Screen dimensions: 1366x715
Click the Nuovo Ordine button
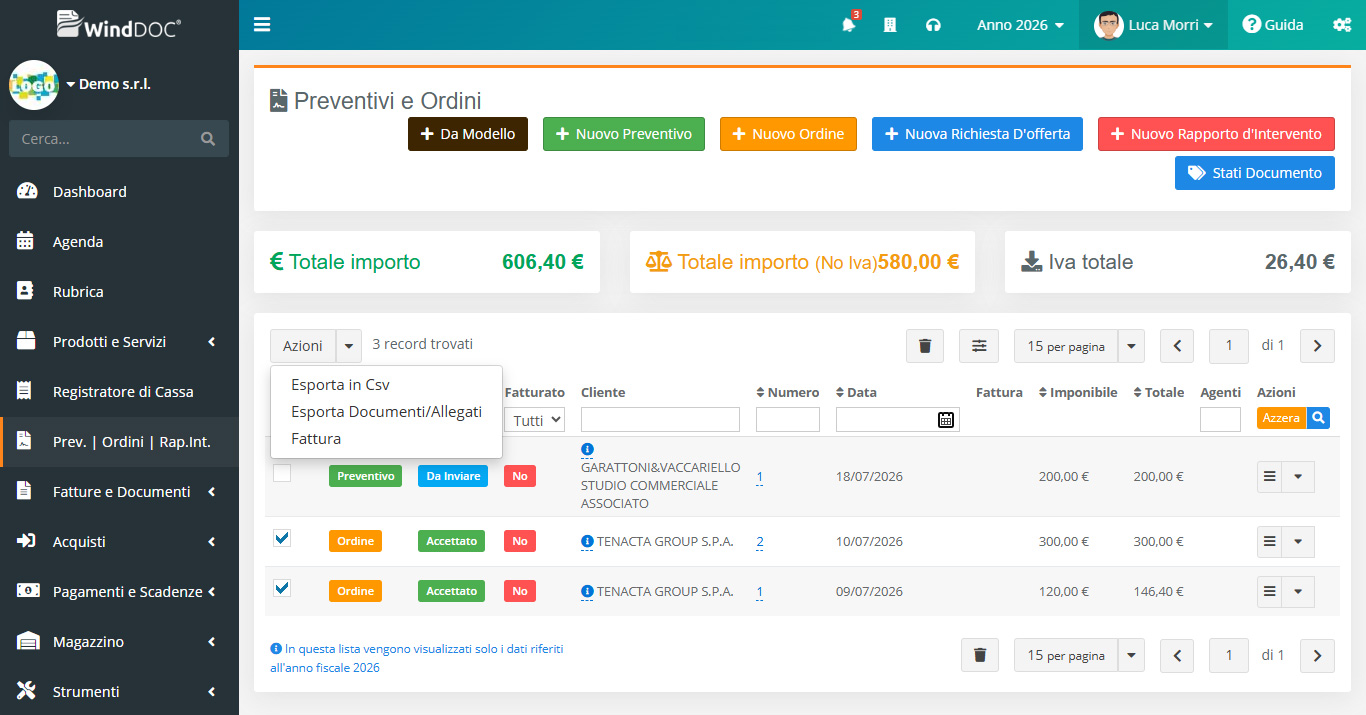click(x=788, y=134)
